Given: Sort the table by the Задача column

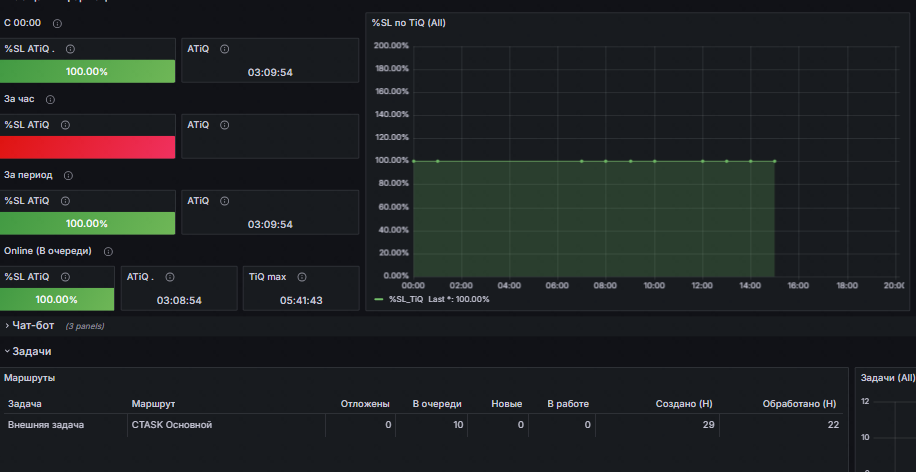Looking at the screenshot, I should (x=25, y=404).
